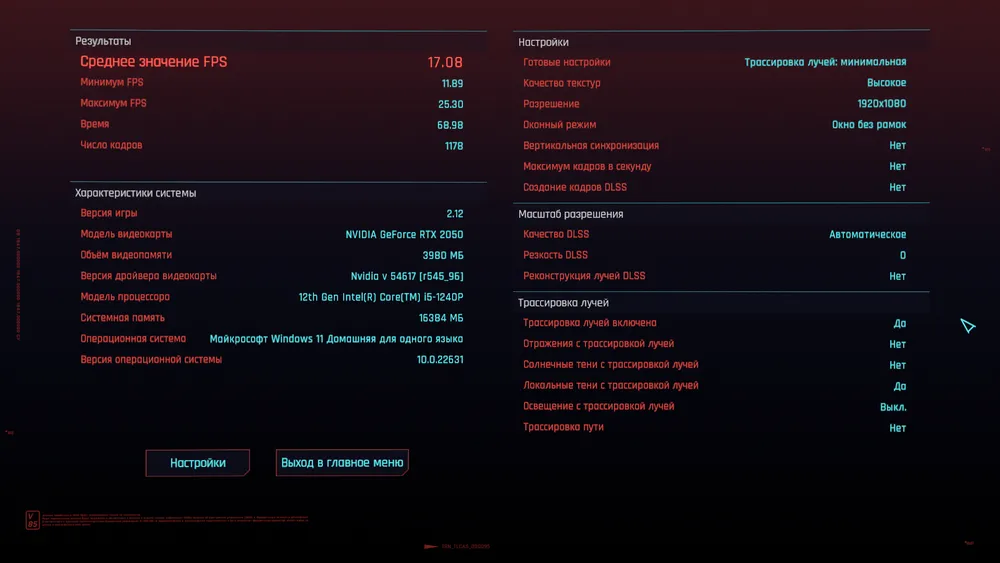Screen dimensions: 1000x563
Task: Select OS version 10.0.22631
Action: 440,360
